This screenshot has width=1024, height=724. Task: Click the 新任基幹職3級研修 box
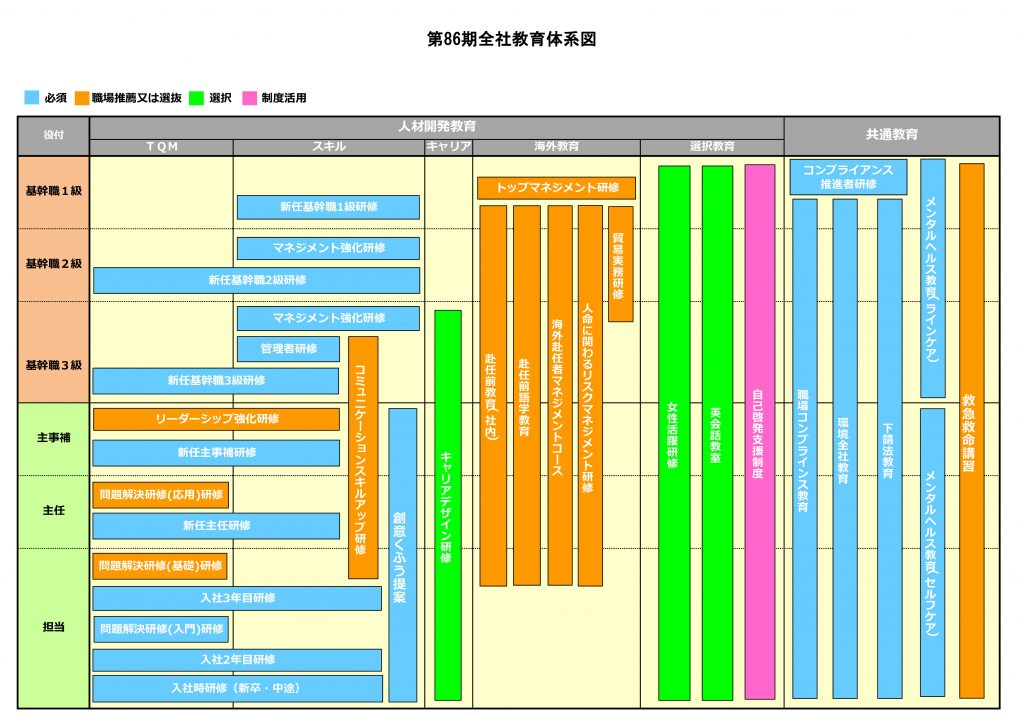point(216,381)
